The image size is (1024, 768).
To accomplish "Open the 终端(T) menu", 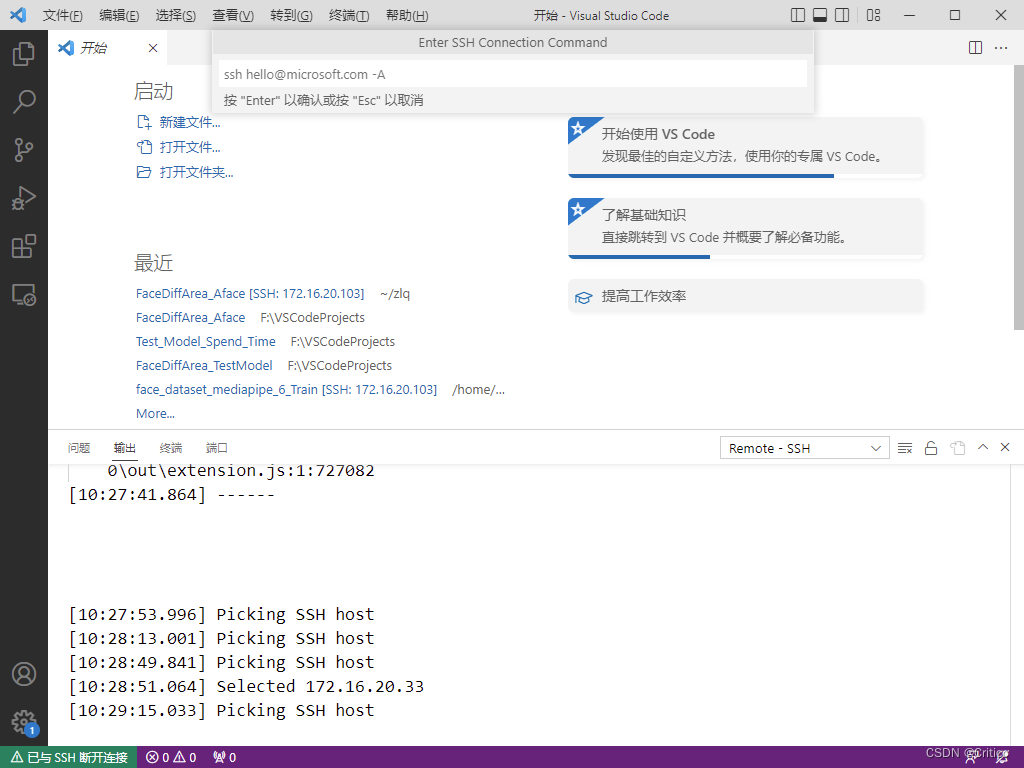I will pyautogui.click(x=349, y=15).
